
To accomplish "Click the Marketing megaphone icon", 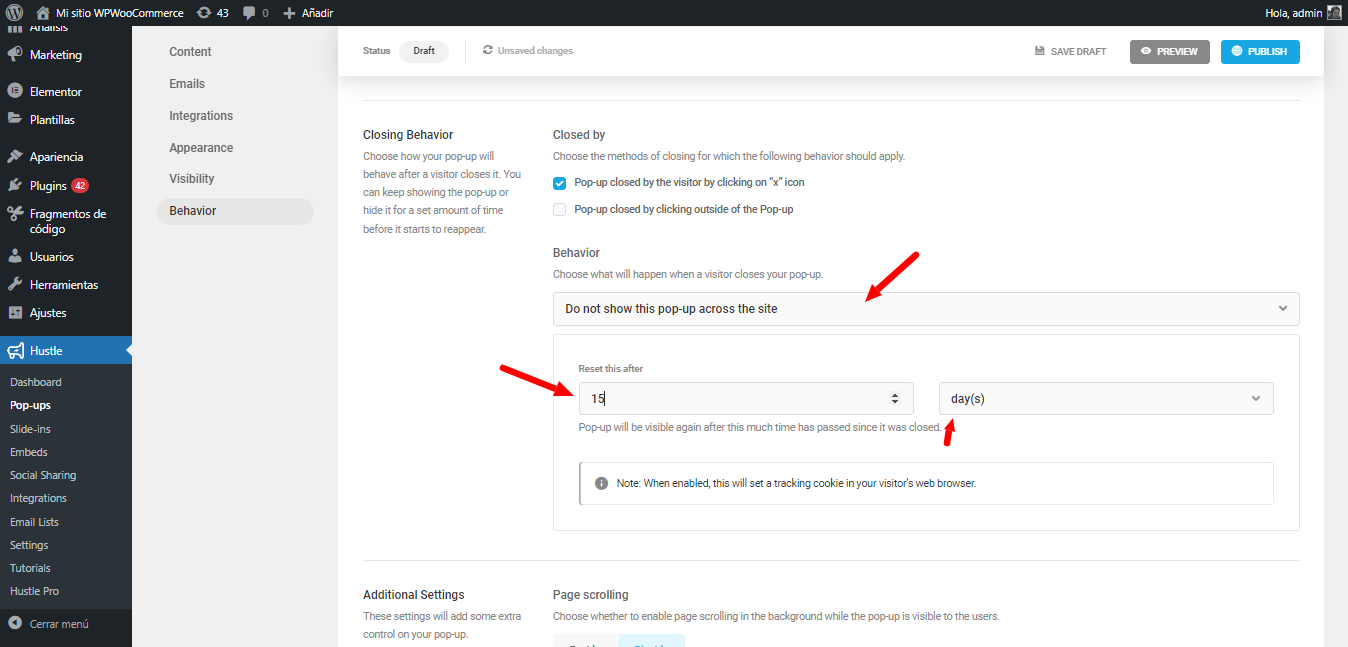I will tap(15, 55).
